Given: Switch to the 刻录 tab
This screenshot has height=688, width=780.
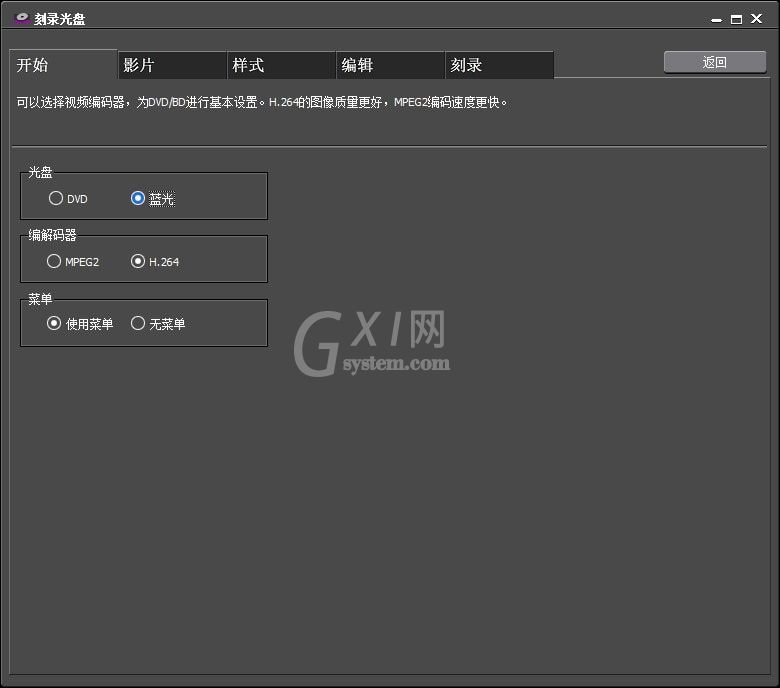Looking at the screenshot, I should click(x=499, y=65).
